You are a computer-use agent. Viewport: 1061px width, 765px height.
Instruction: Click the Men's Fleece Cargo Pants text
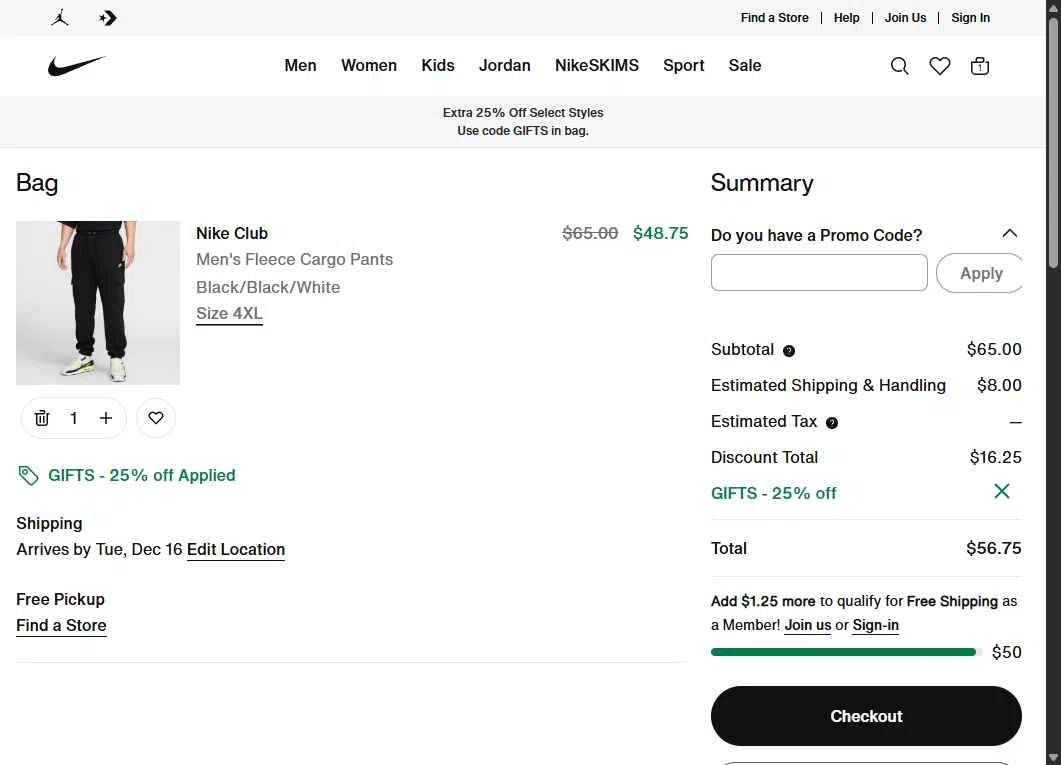coord(294,260)
